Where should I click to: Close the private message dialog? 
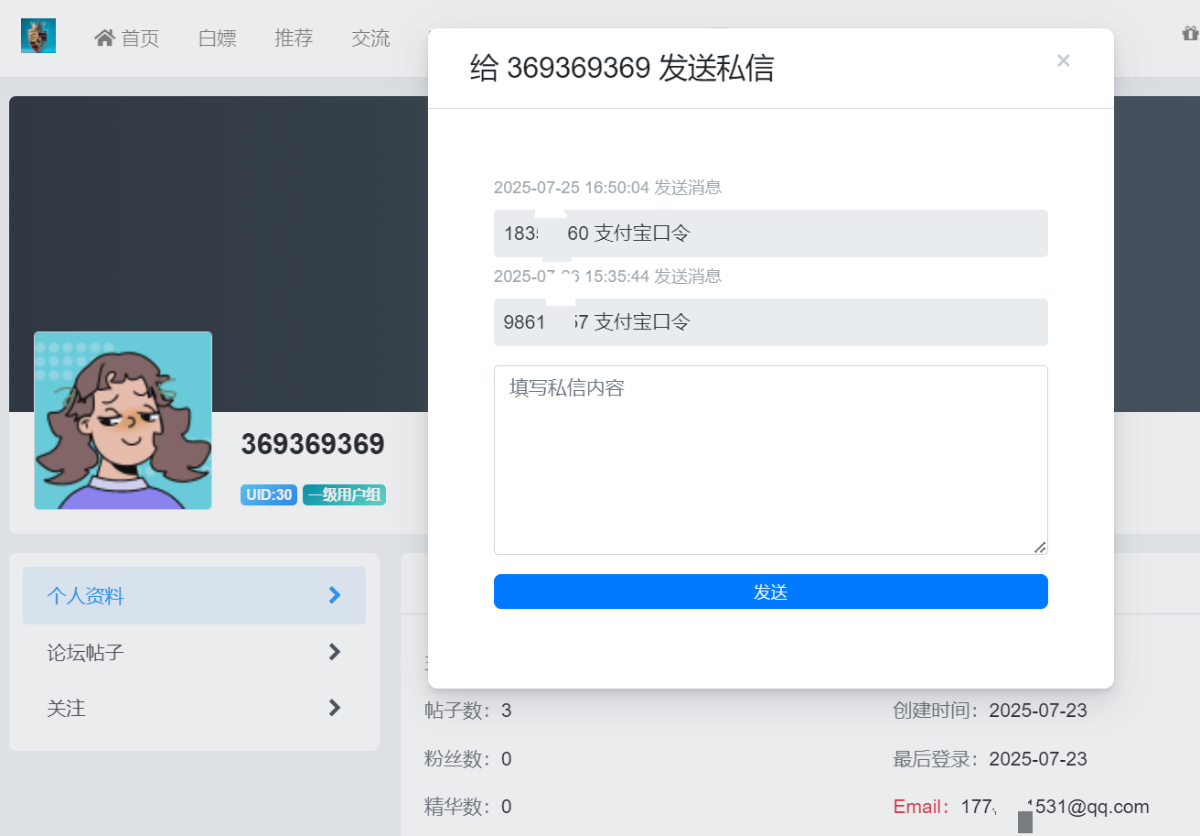pyautogui.click(x=1063, y=61)
